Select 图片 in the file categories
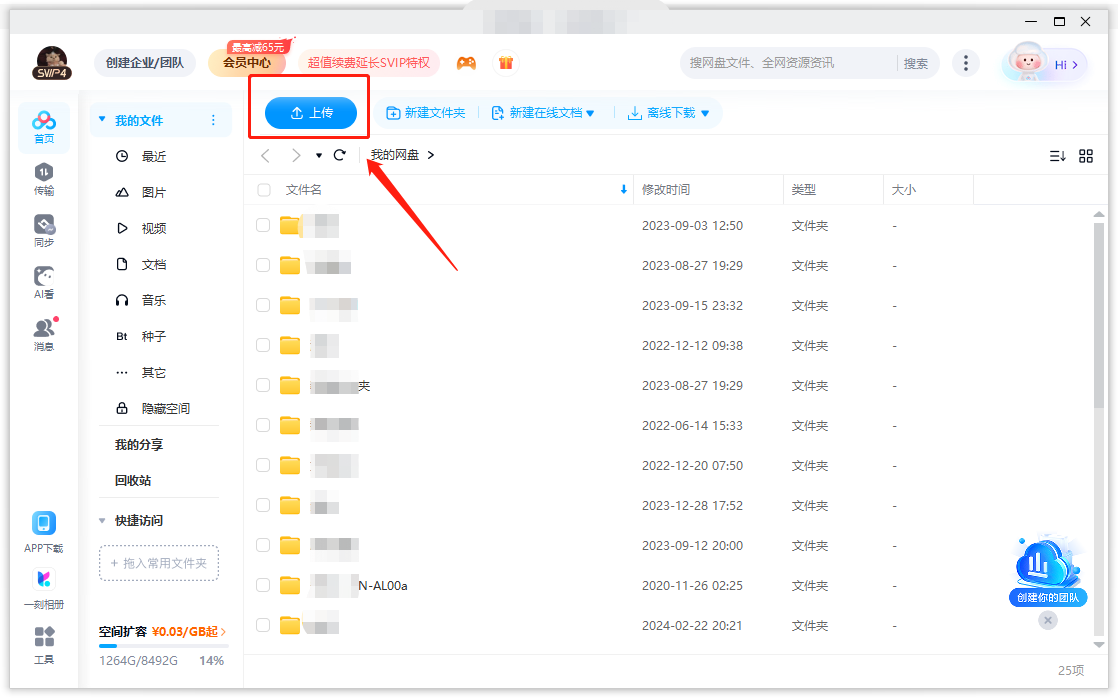This screenshot has height=698, width=1118. coord(154,193)
